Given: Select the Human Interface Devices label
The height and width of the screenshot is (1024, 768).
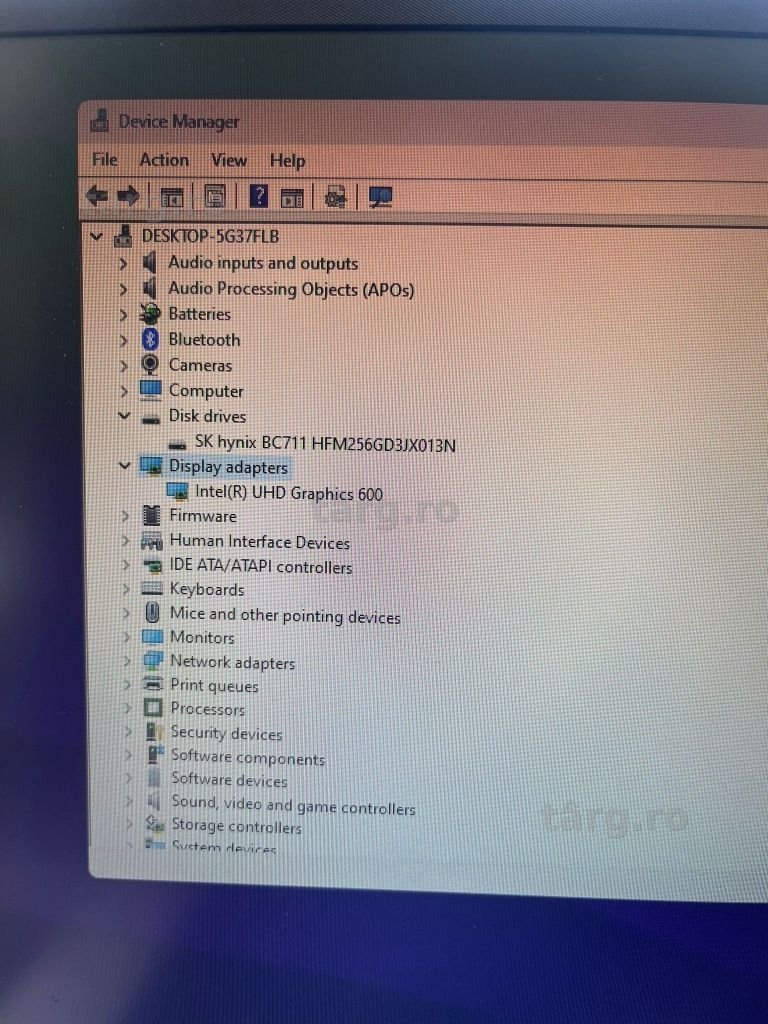Looking at the screenshot, I should pyautogui.click(x=260, y=541).
